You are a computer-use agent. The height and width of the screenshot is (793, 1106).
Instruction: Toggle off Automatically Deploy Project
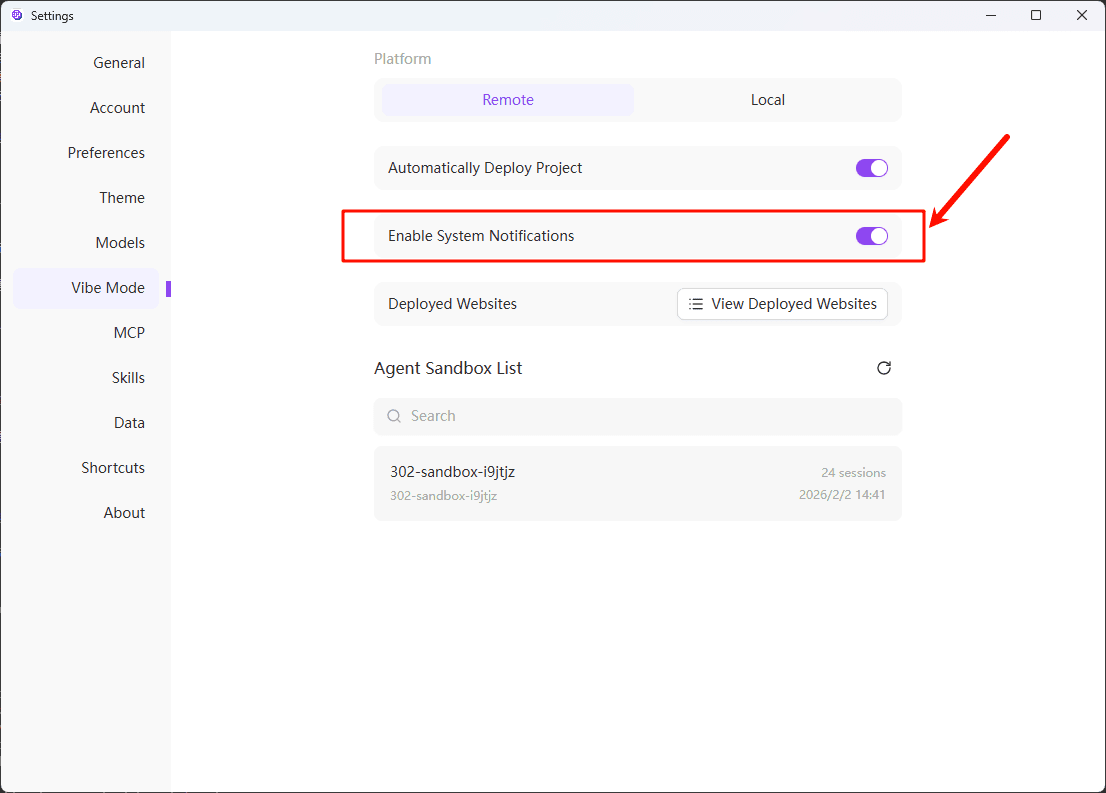(x=871, y=168)
